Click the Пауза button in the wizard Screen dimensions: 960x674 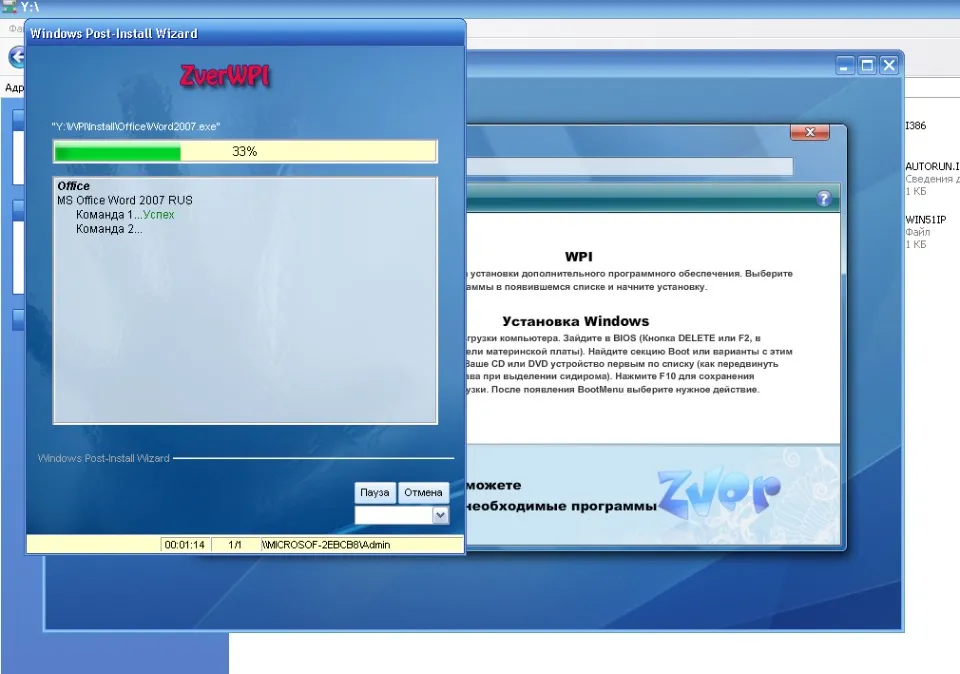[x=375, y=492]
